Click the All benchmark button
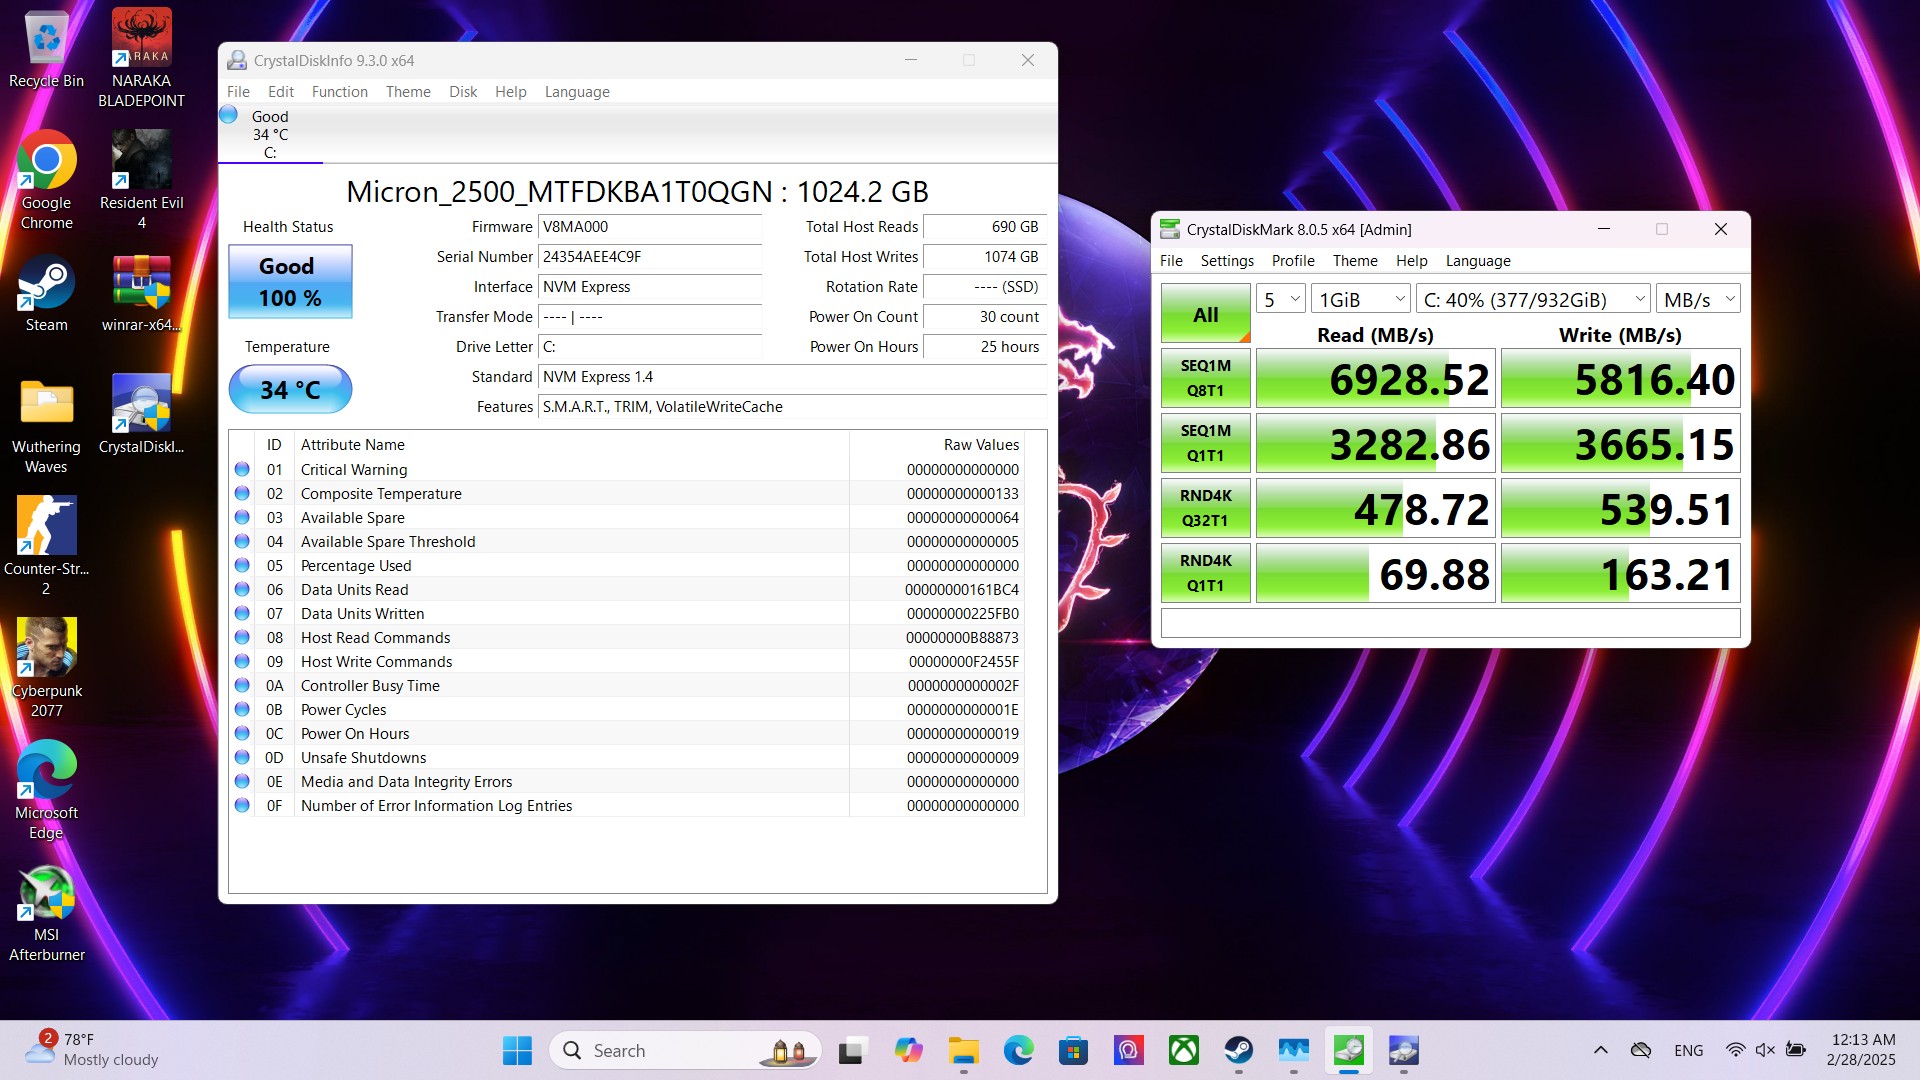1920x1080 pixels. 1206,314
